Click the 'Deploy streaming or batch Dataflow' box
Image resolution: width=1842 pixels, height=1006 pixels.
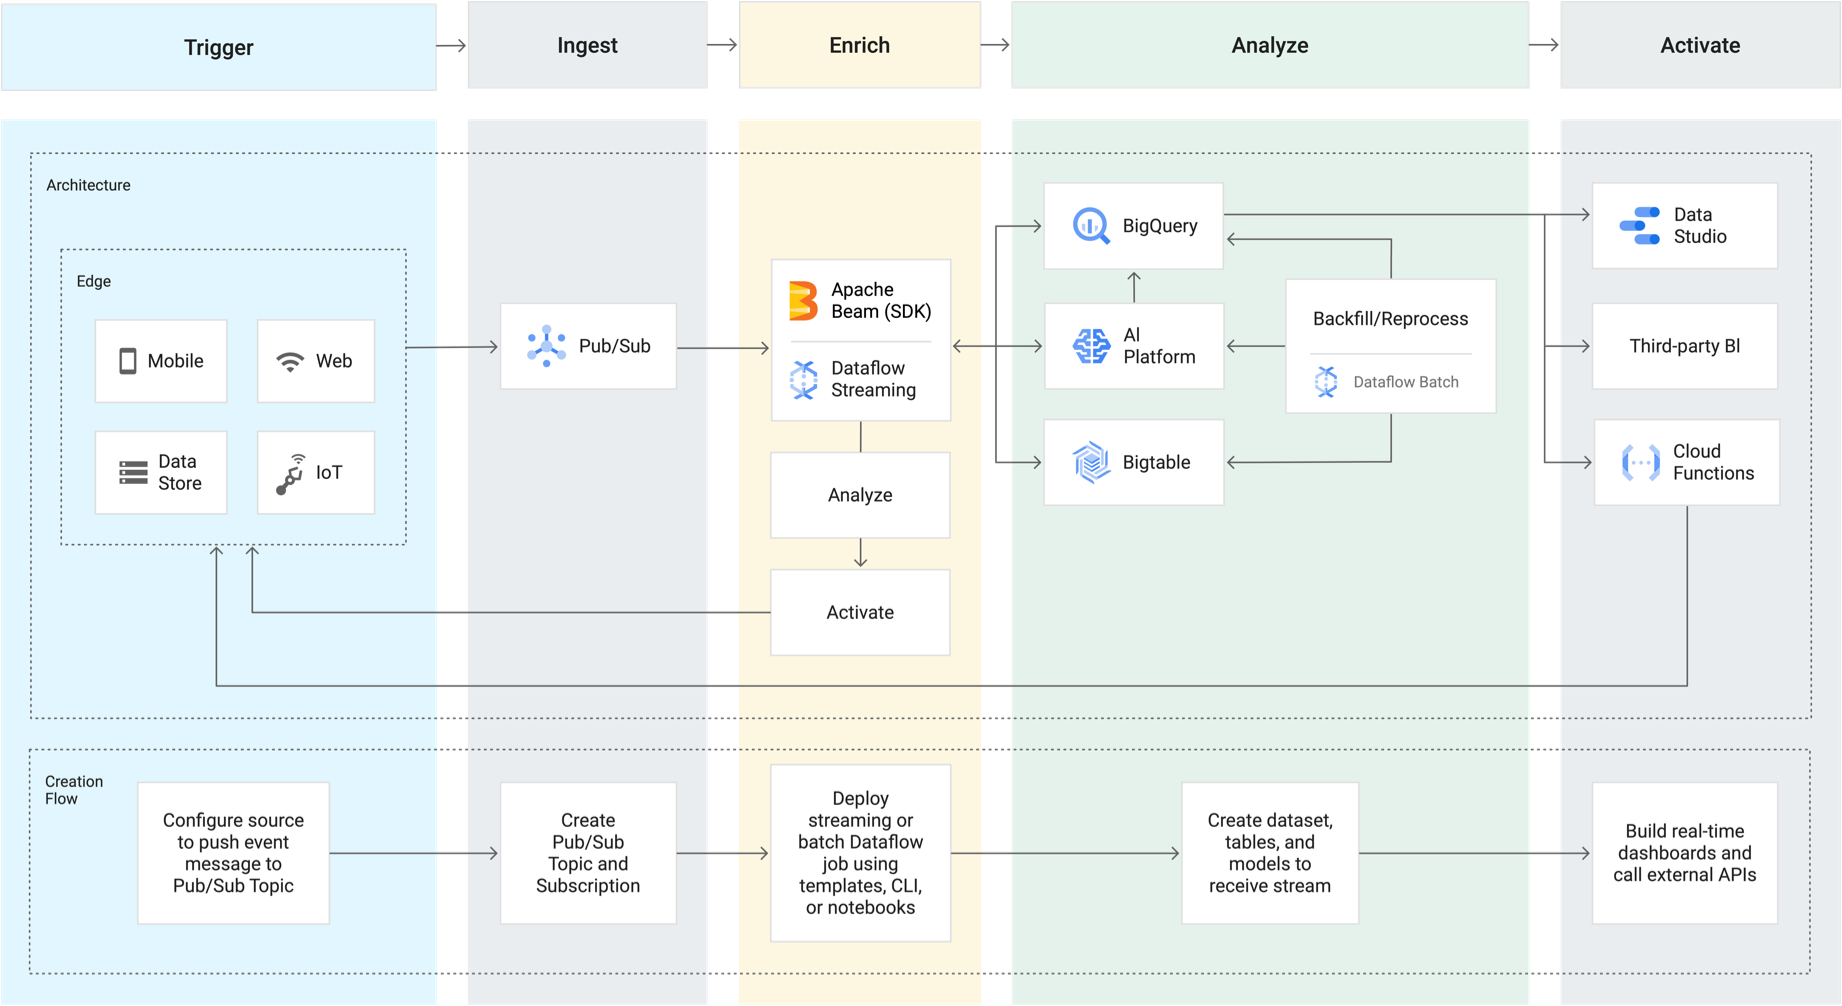[860, 853]
